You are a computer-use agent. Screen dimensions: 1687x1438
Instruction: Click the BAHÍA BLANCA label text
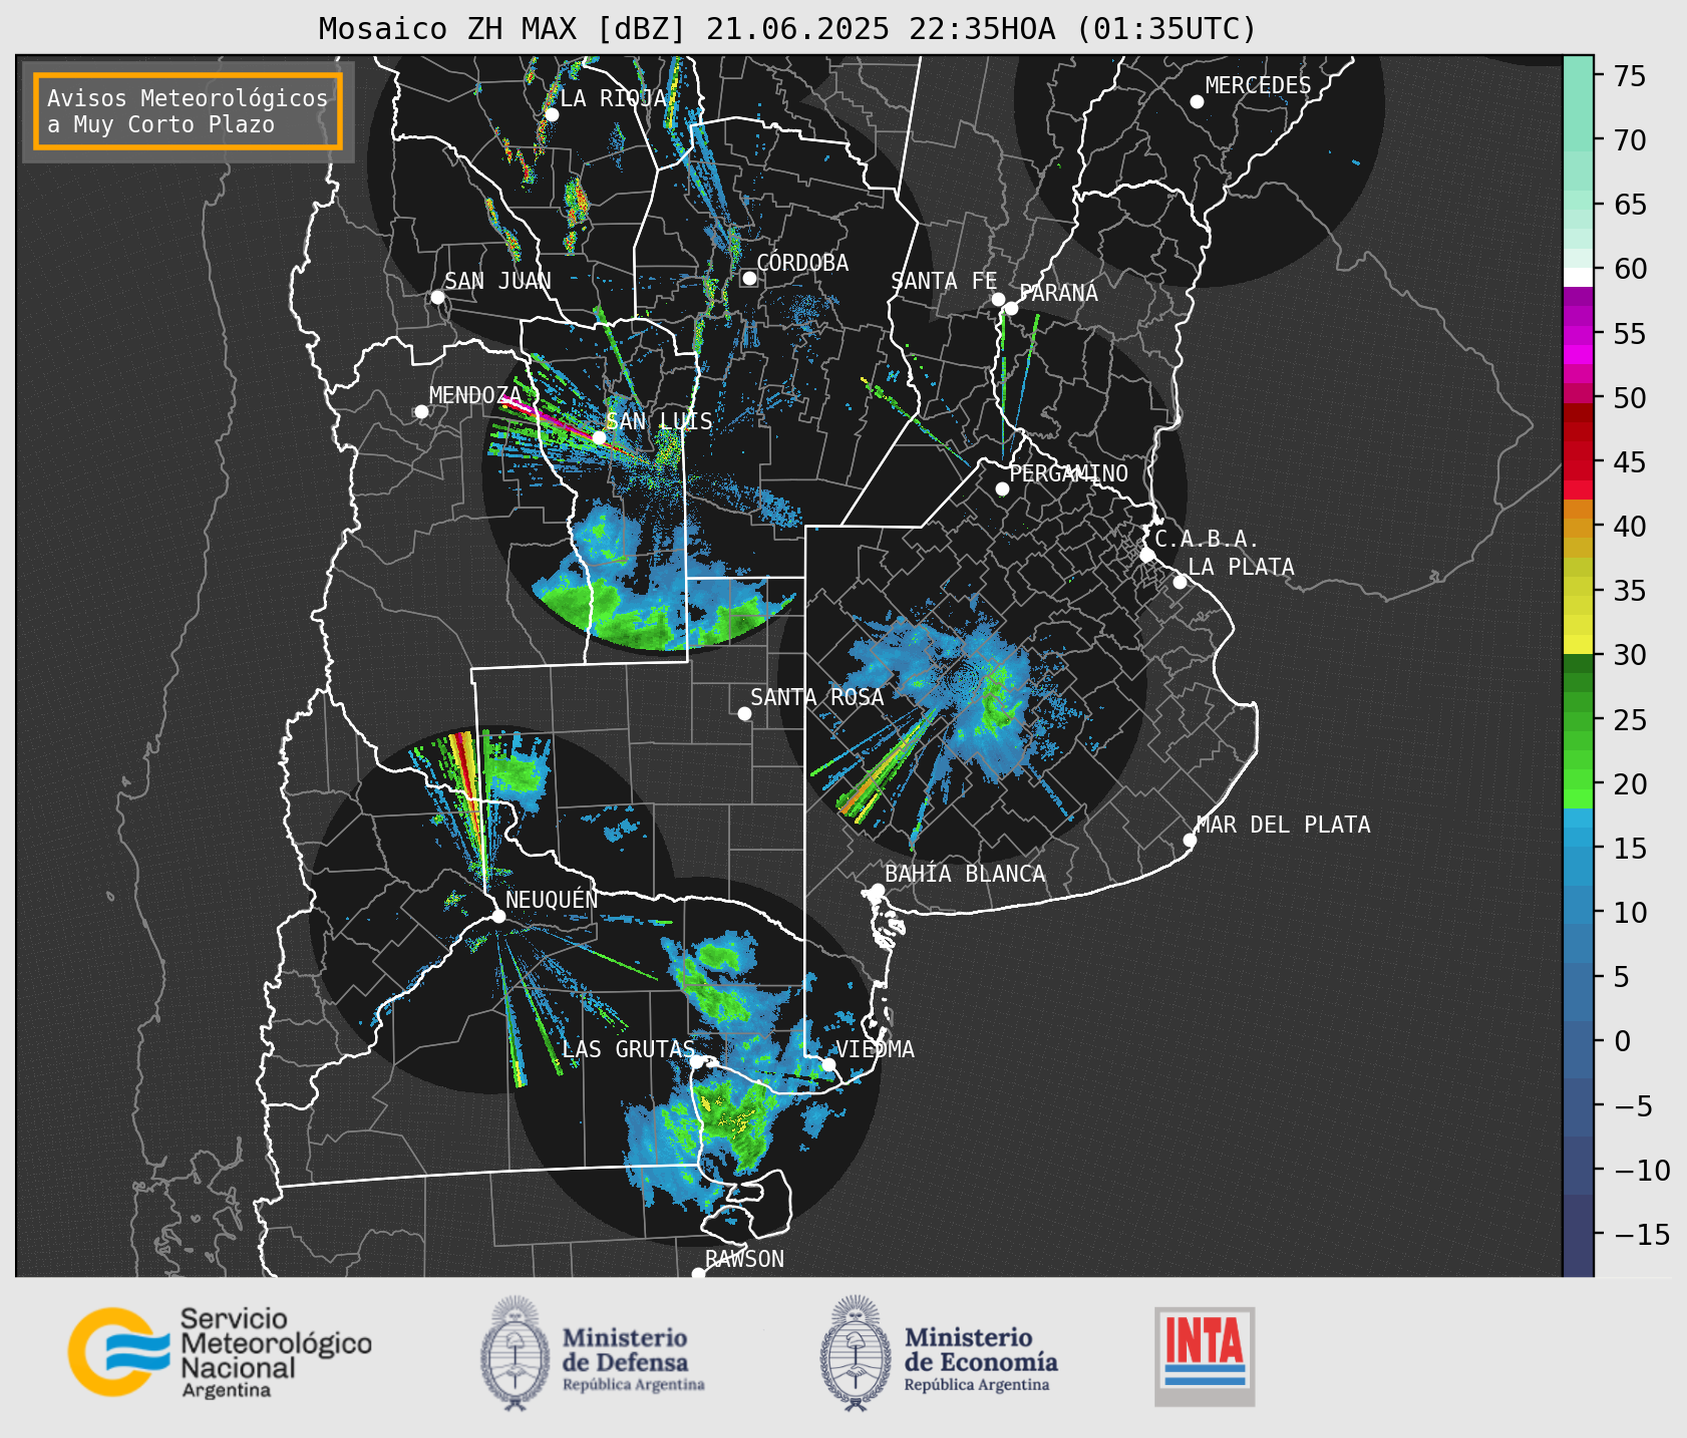965,874
